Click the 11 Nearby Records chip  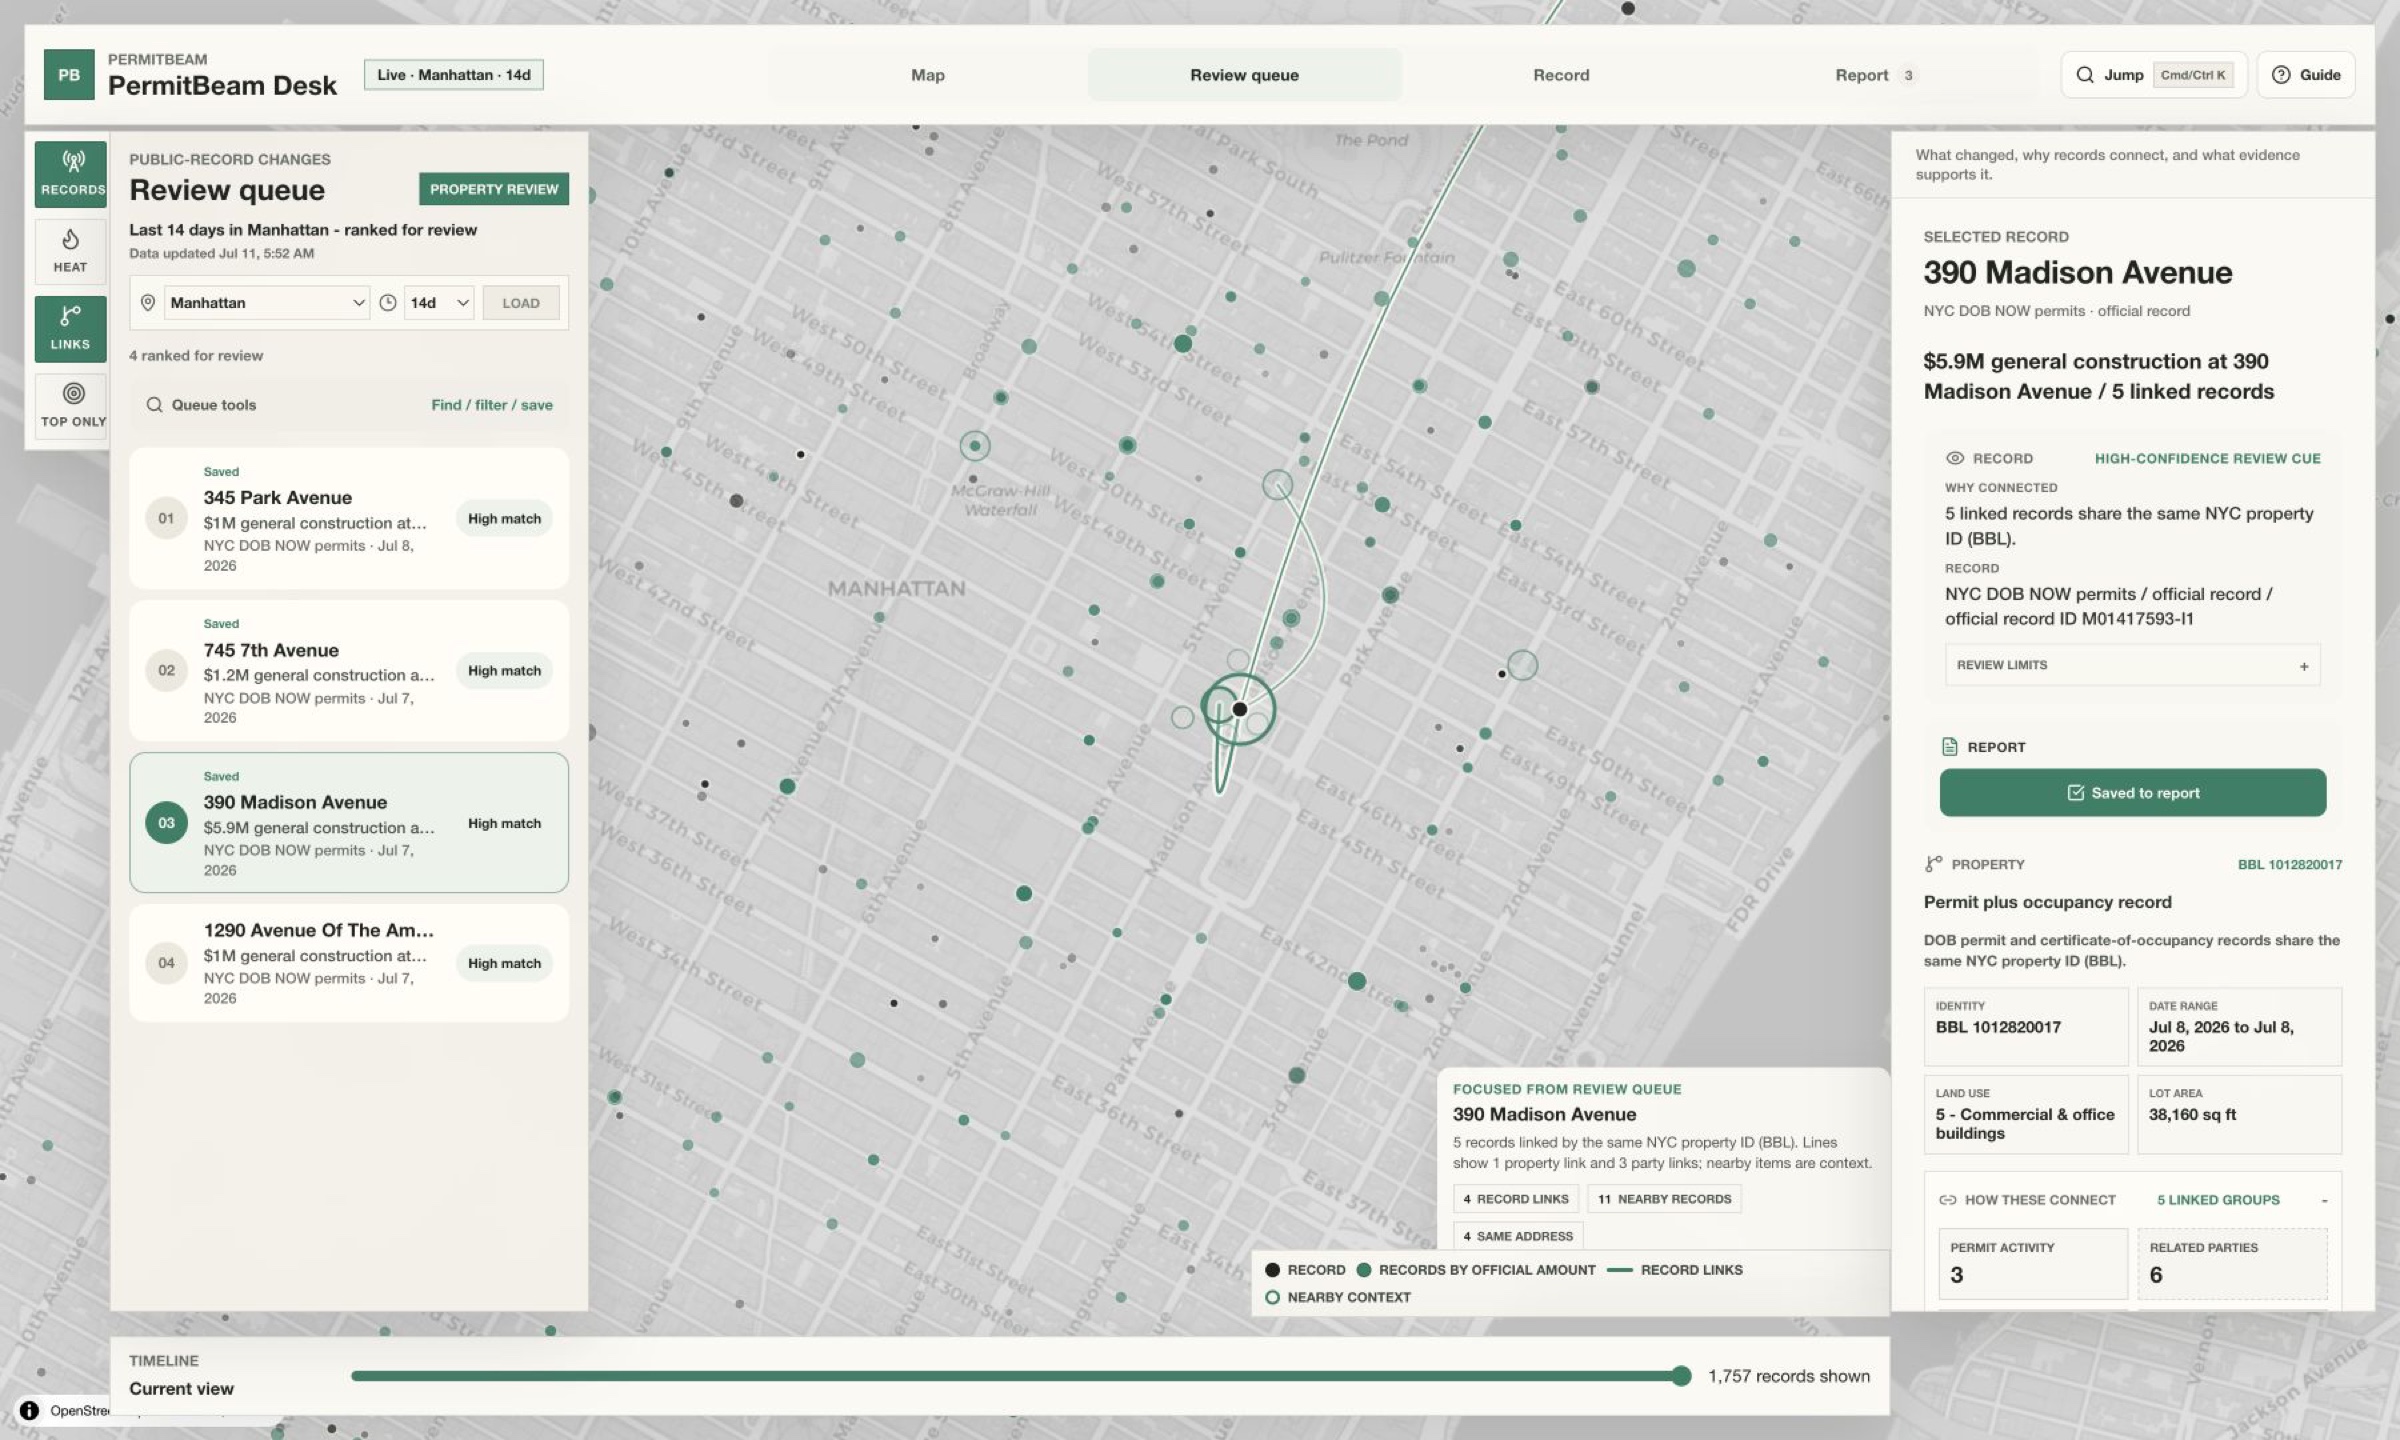pyautogui.click(x=1664, y=1199)
